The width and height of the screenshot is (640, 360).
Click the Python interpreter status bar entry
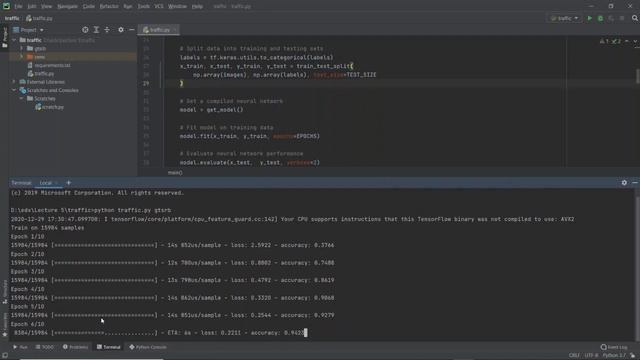coord(614,356)
